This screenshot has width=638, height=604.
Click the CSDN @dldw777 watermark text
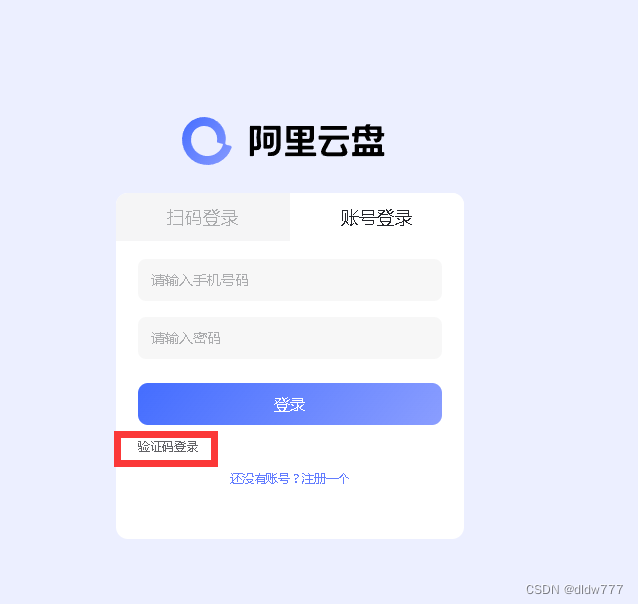(x=574, y=589)
